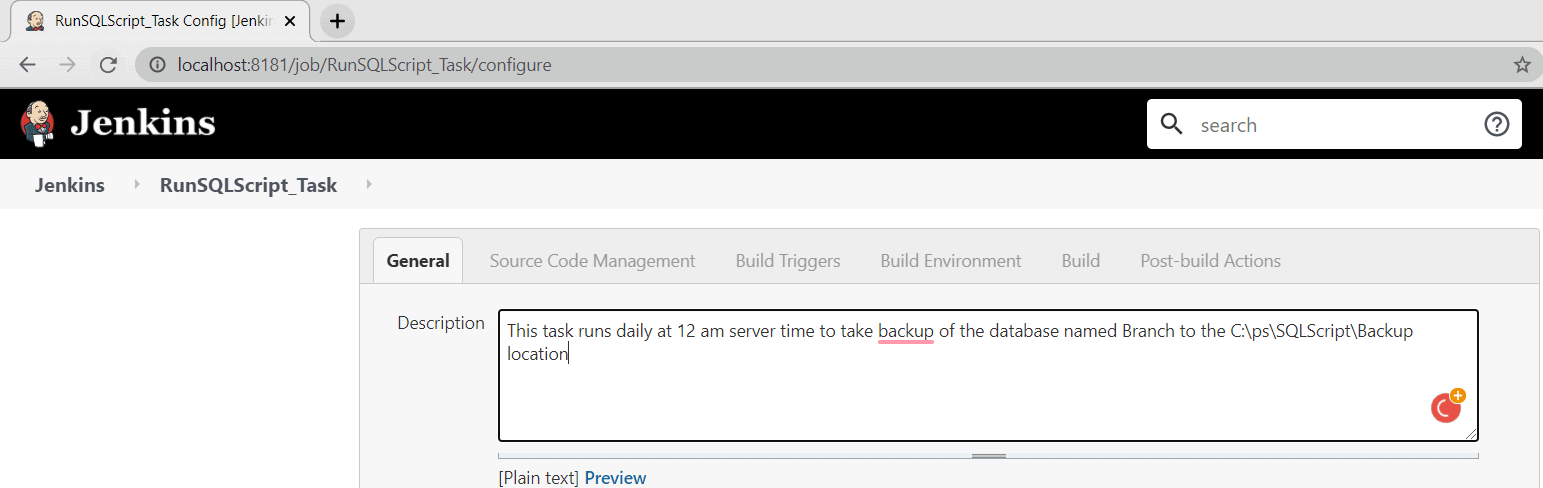
Task: Reload the page with the refresh icon
Action: (x=109, y=65)
